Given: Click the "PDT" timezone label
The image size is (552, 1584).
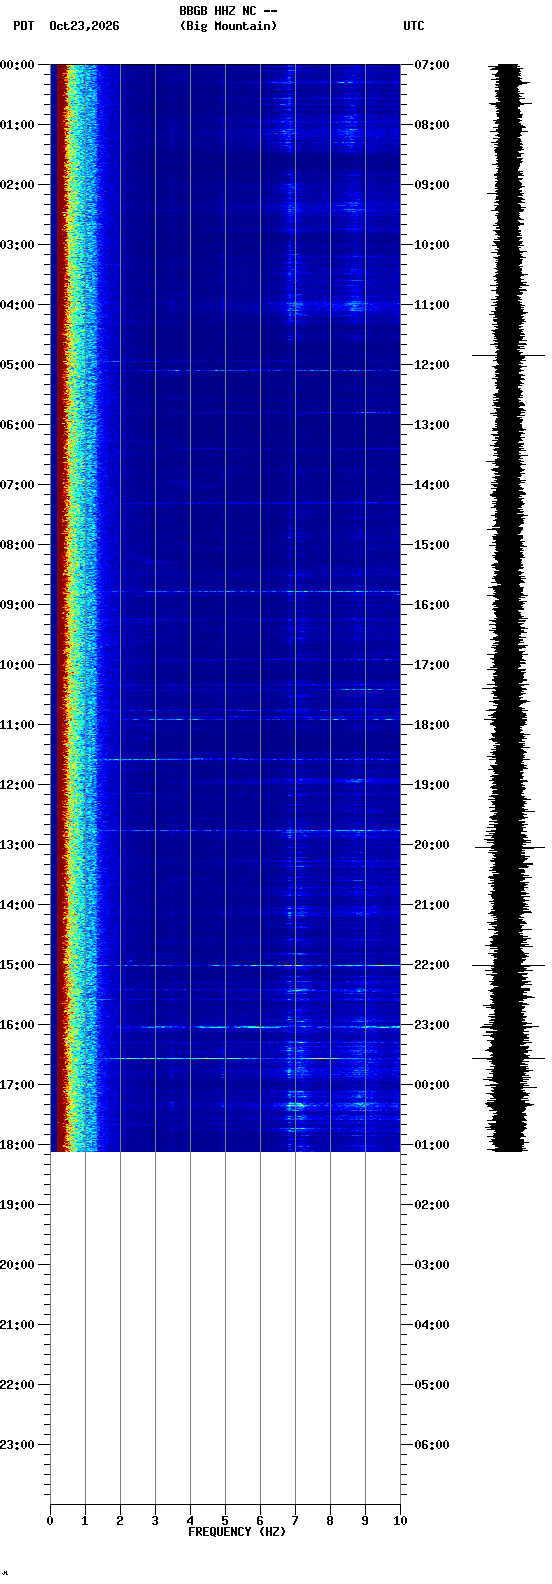Looking at the screenshot, I should 23,26.
